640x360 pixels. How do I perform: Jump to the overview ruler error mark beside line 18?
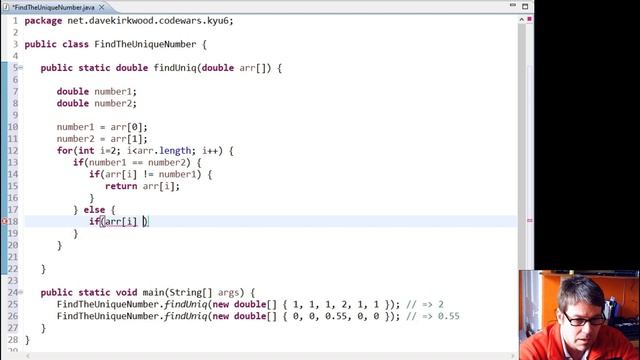click(529, 220)
